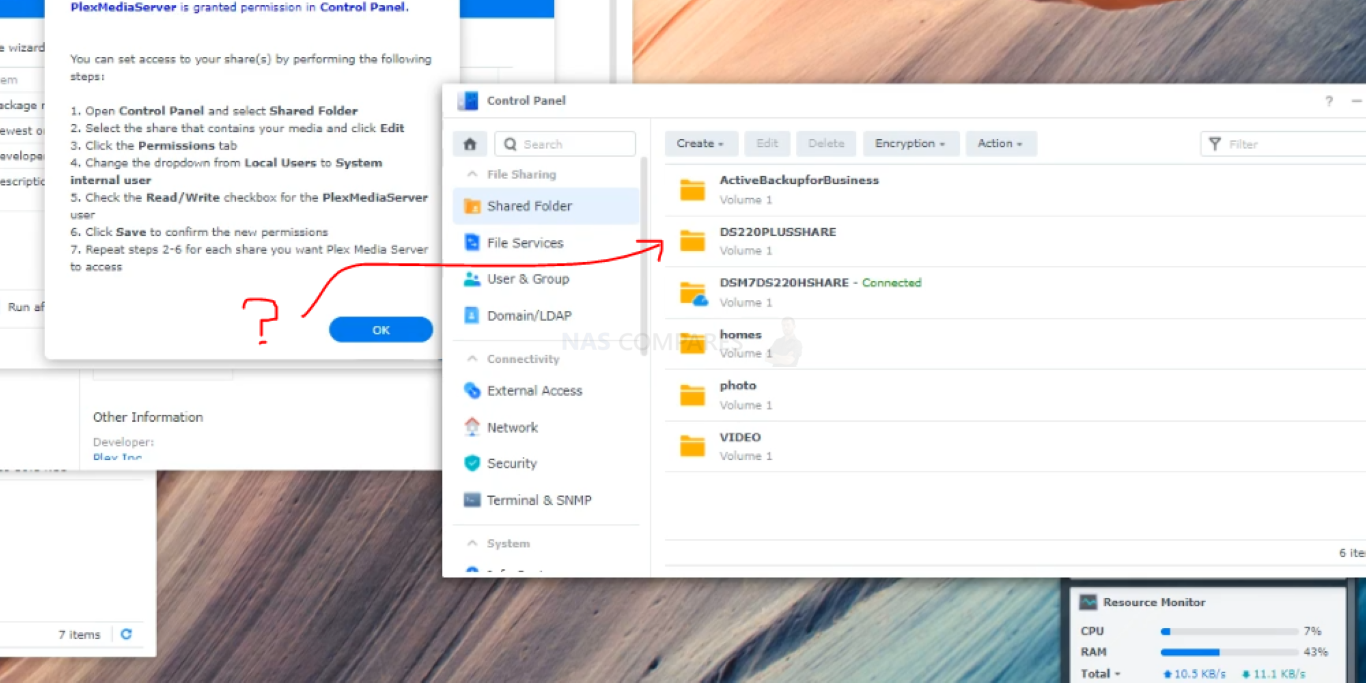Viewport: 1366px width, 683px height.
Task: Open the Plex Inc developer link
Action: pos(118,458)
